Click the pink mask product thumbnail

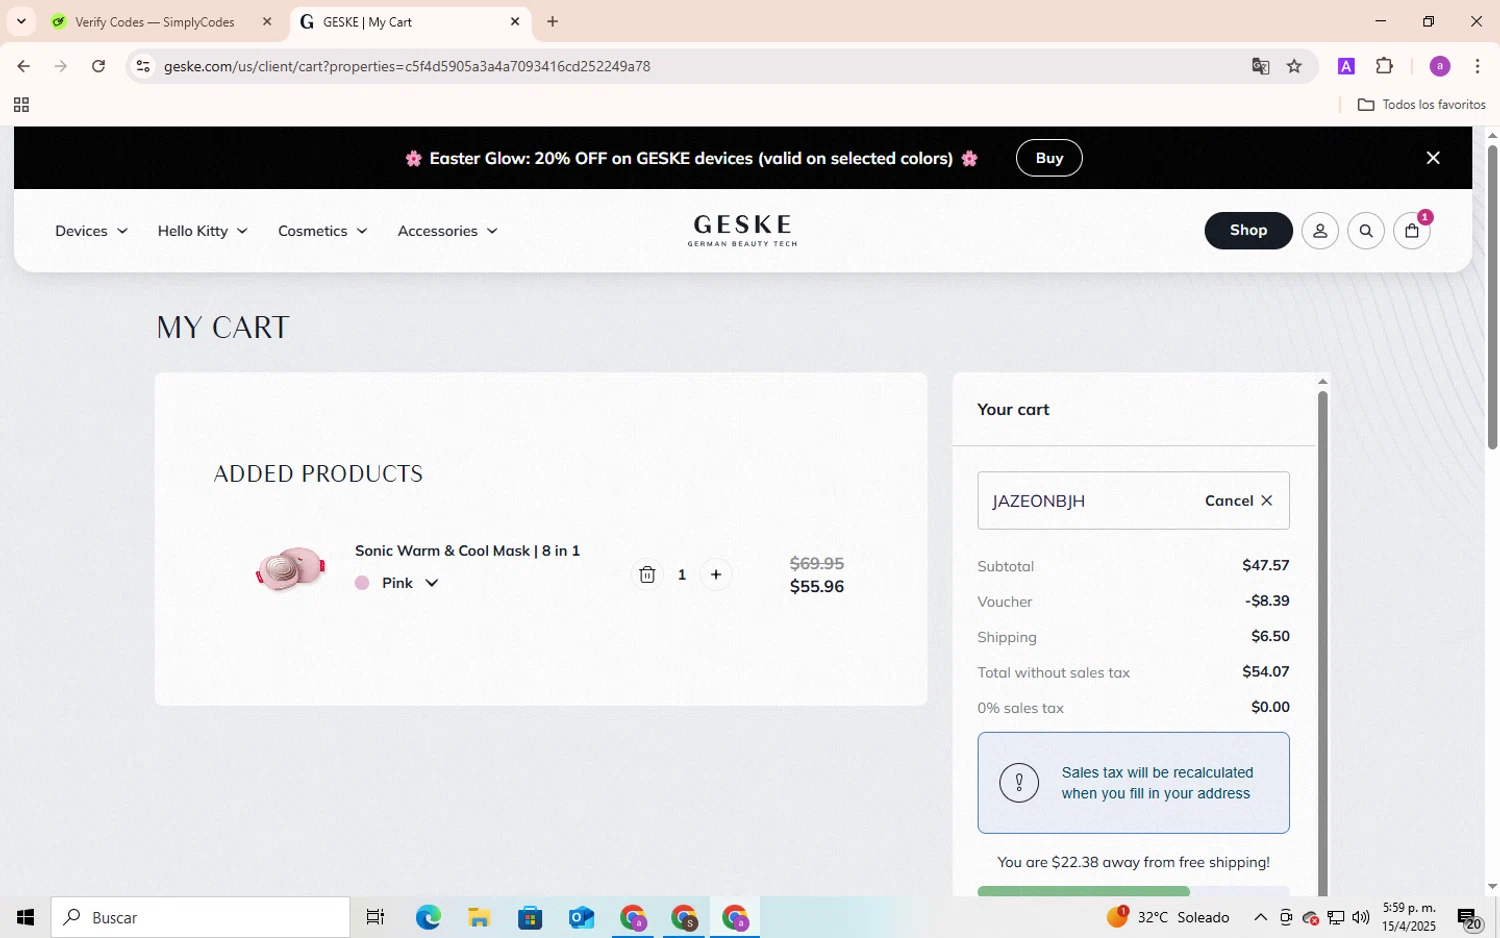tap(290, 569)
